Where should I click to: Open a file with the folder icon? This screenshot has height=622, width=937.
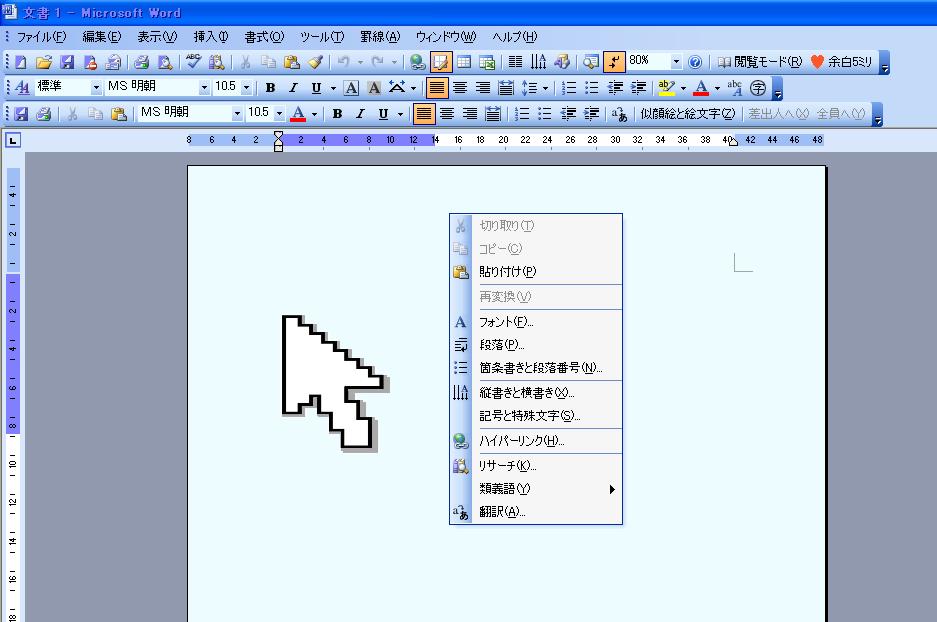pyautogui.click(x=44, y=62)
